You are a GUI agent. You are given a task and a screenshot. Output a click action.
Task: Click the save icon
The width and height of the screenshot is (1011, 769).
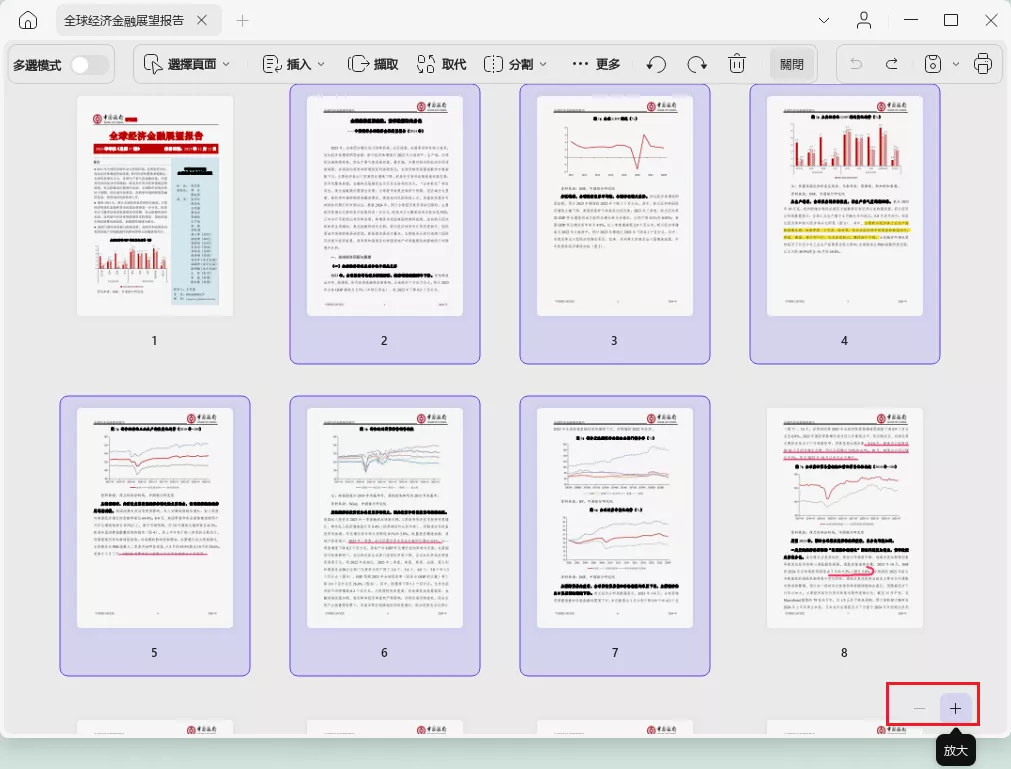point(933,64)
